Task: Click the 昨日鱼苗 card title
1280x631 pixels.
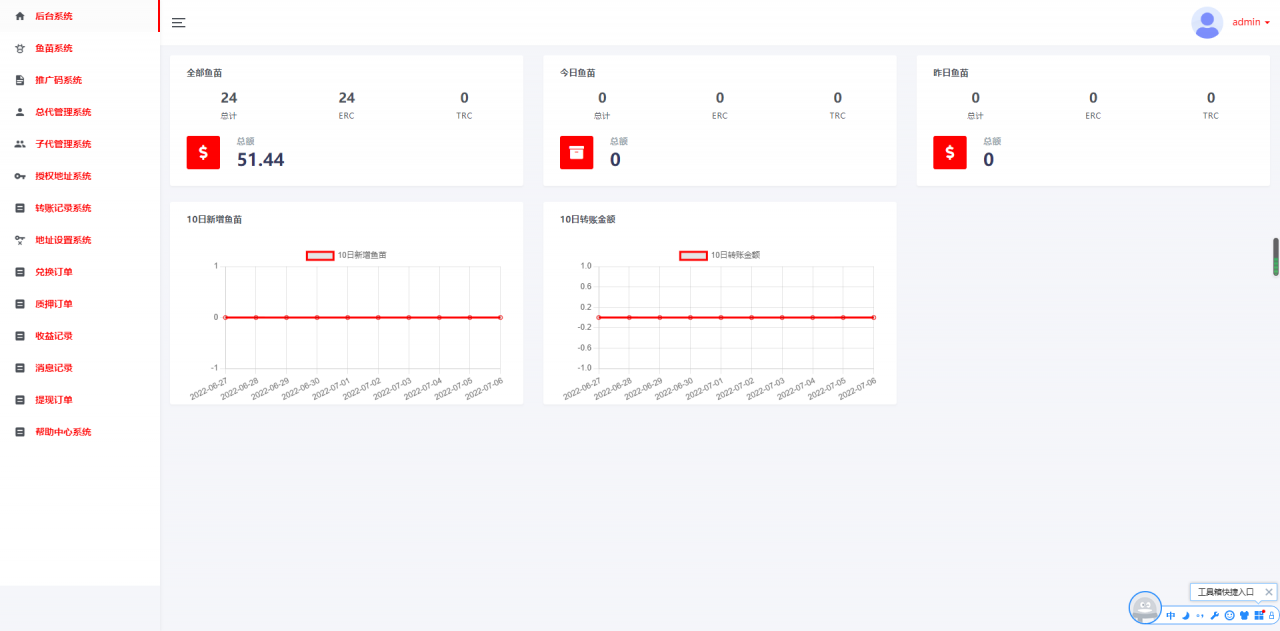Action: 951,73
